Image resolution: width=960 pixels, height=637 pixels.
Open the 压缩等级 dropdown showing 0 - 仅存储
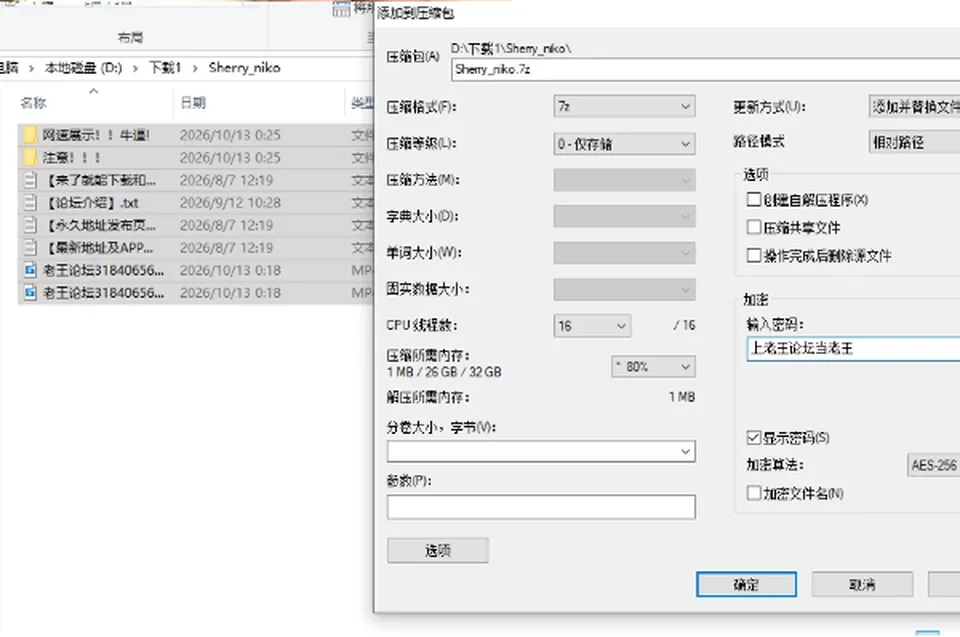624,144
